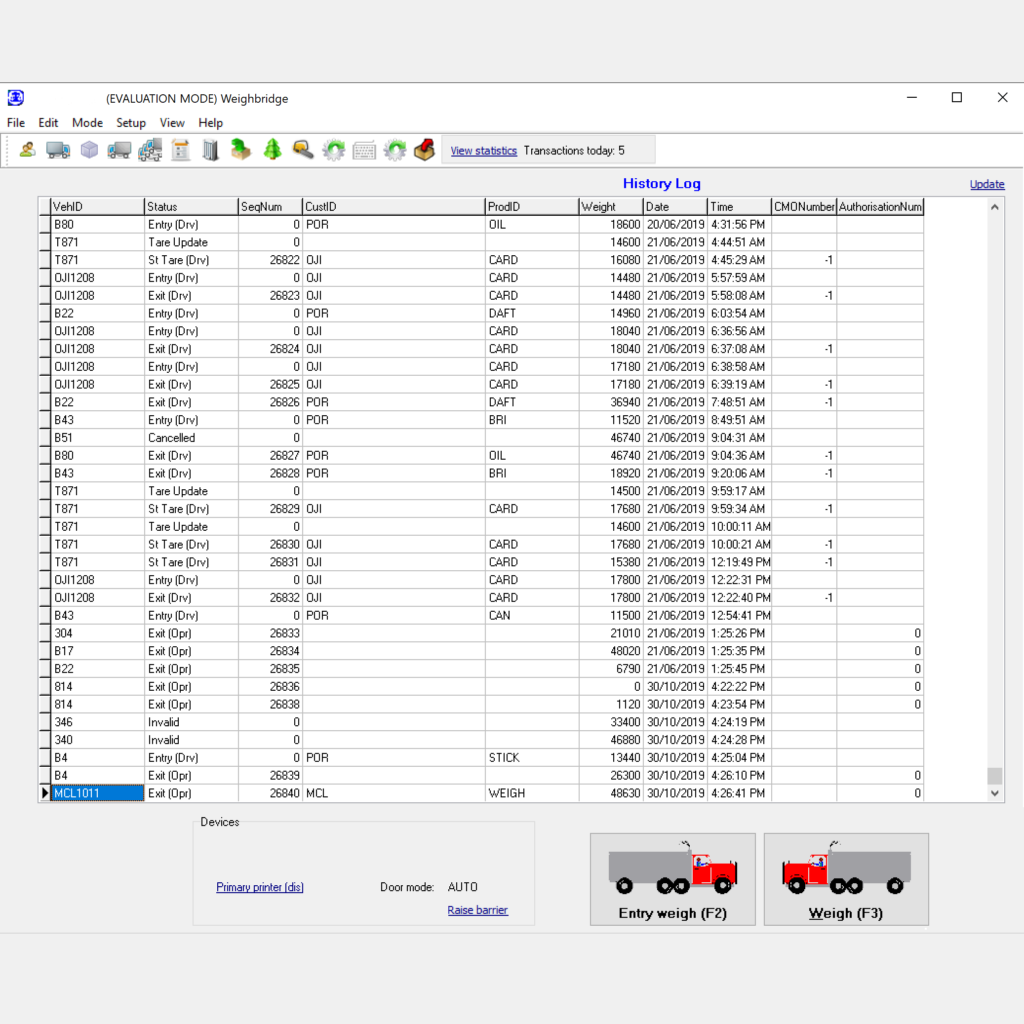1024x1024 pixels.
Task: Open the transactions clipboard icon
Action: pyautogui.click(x=181, y=149)
